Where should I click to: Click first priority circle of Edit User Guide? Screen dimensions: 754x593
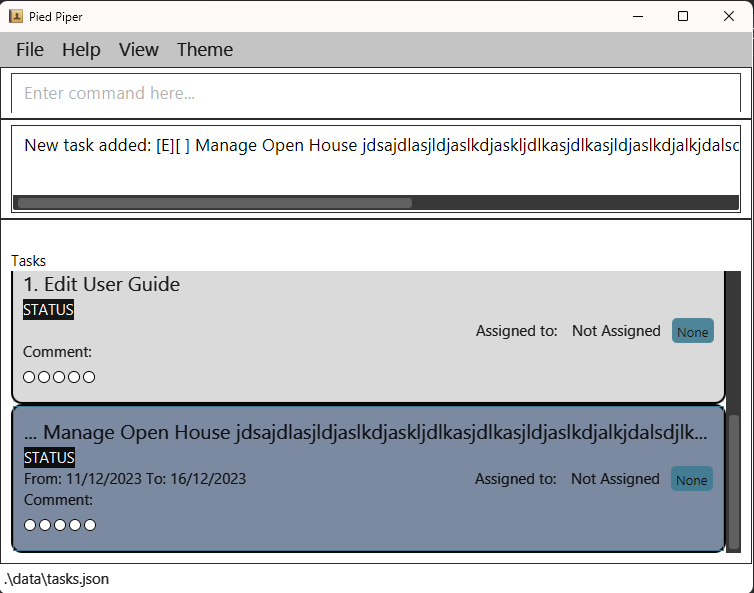coord(29,377)
